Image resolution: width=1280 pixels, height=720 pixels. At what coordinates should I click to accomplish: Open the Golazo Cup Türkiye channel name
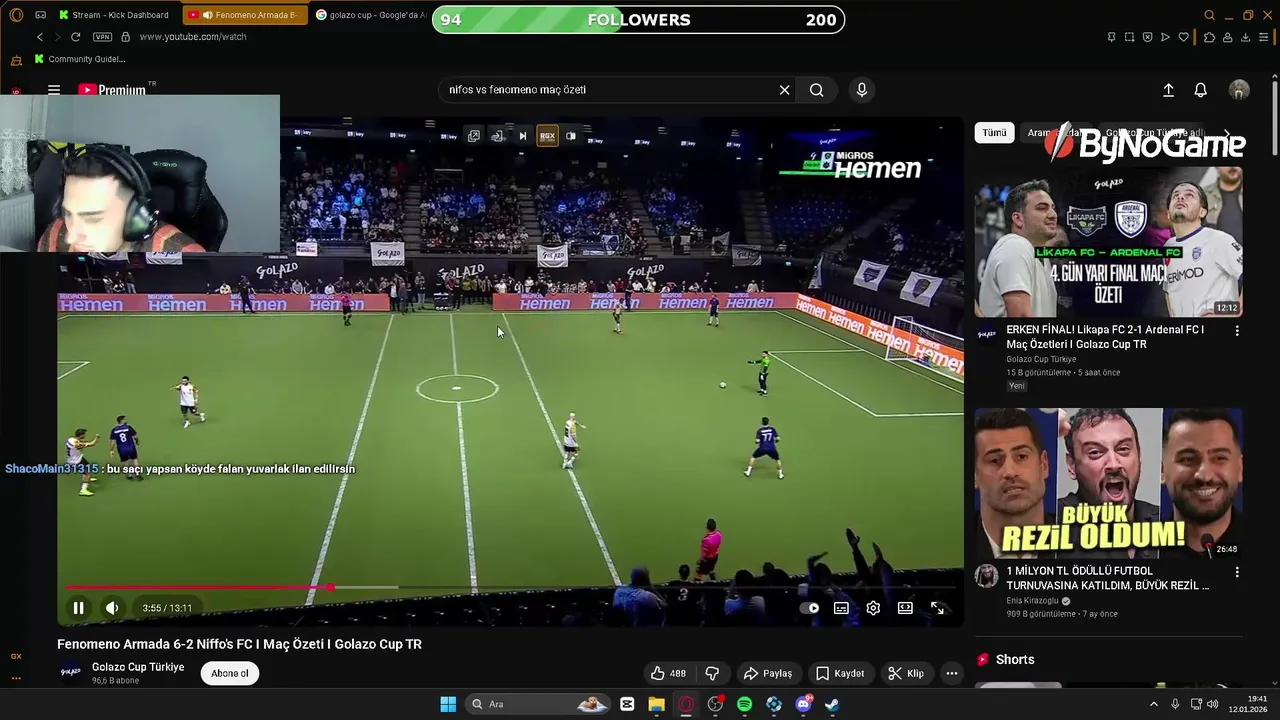click(x=138, y=667)
